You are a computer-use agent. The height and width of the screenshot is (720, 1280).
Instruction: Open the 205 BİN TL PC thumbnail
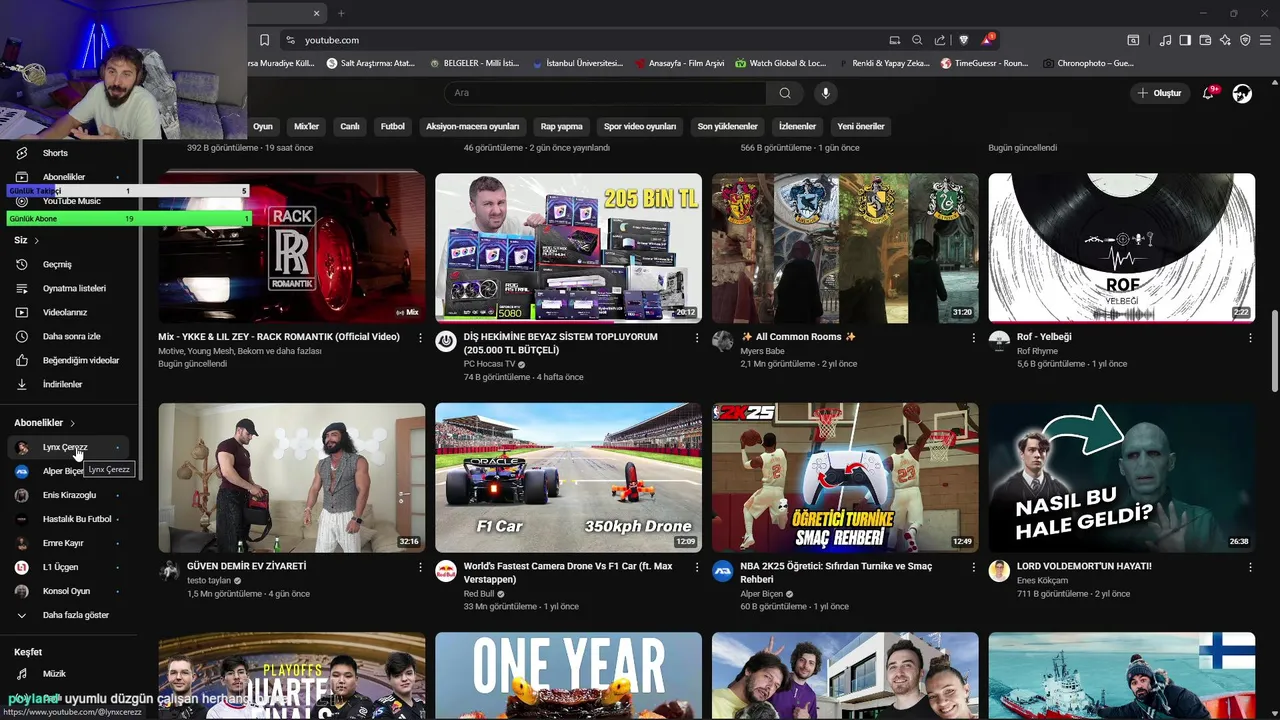[568, 248]
